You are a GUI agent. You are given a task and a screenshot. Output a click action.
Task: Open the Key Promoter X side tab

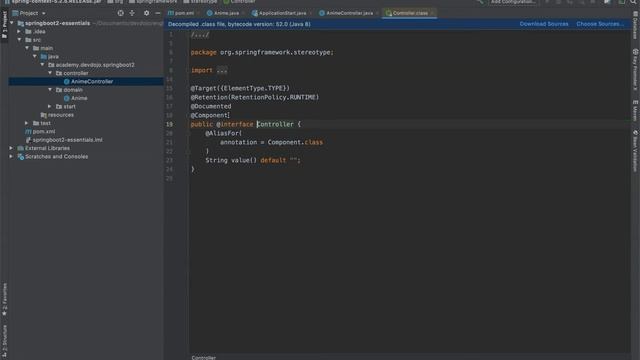pos(636,69)
